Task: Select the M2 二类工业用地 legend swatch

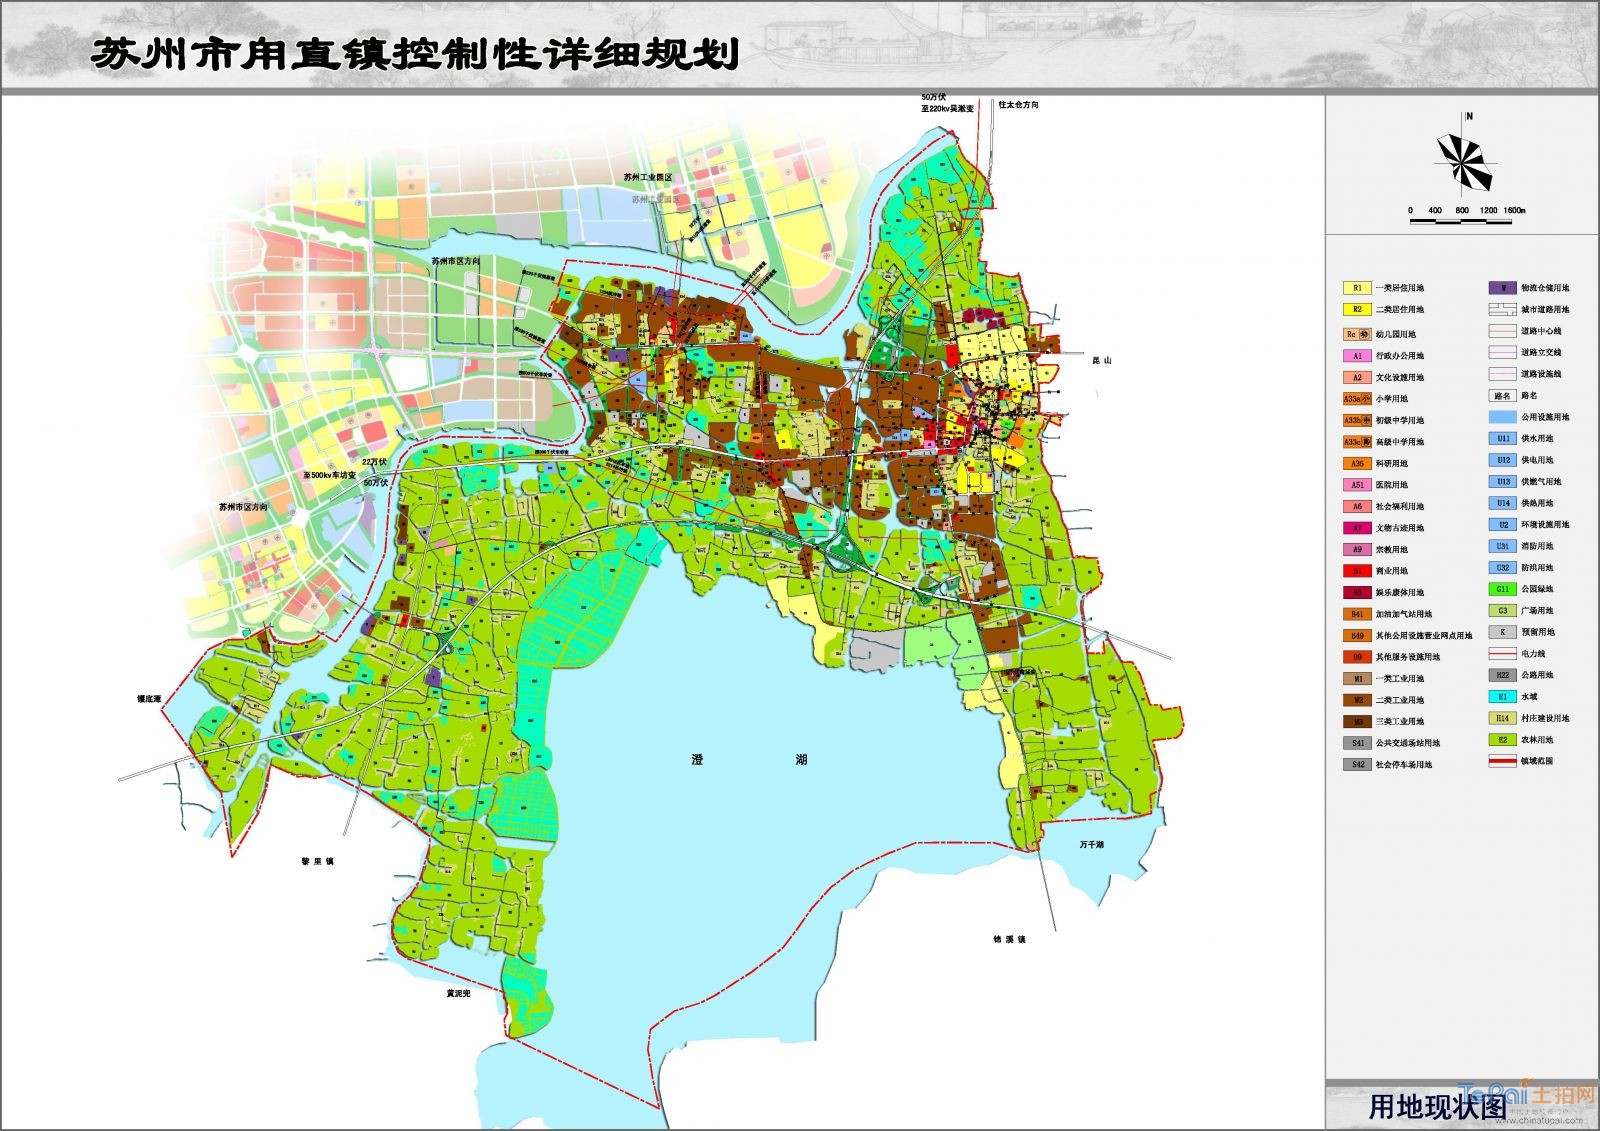Action: click(1357, 701)
